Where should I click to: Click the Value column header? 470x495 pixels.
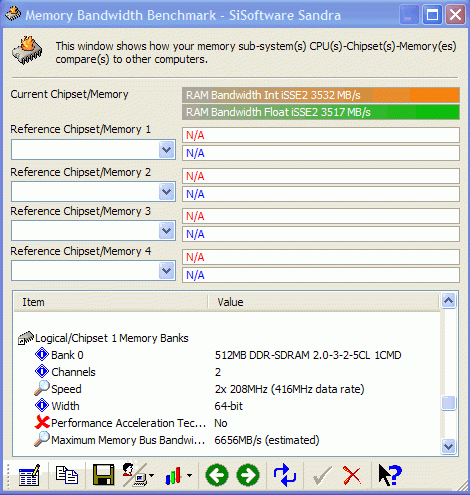coord(323,302)
